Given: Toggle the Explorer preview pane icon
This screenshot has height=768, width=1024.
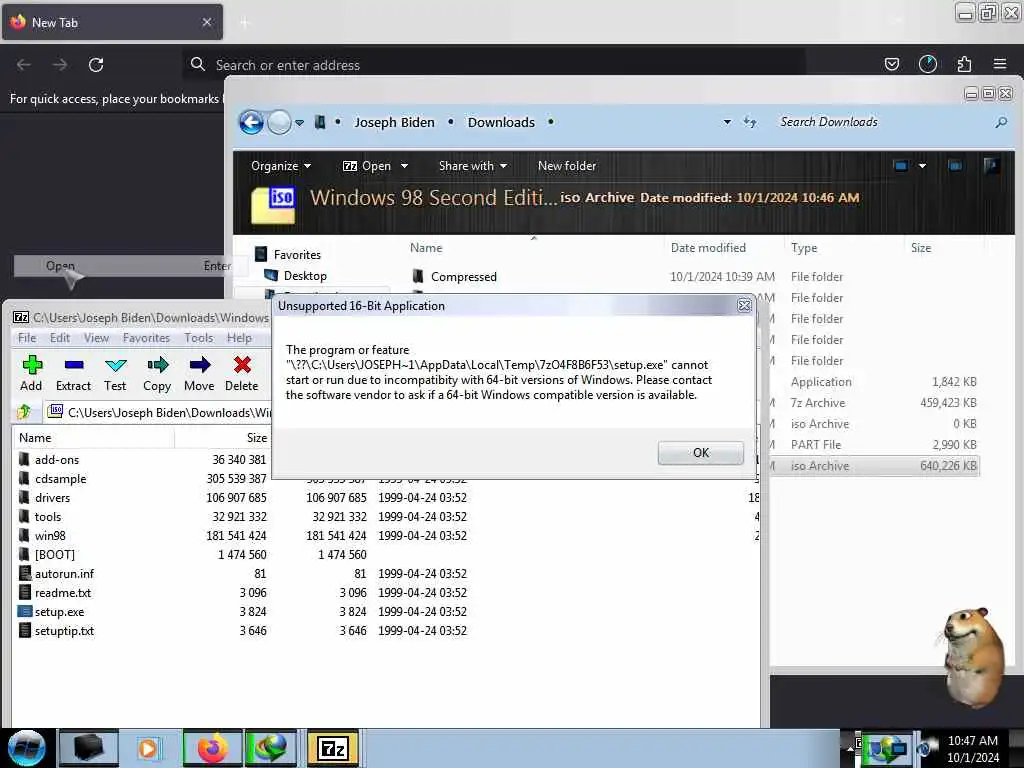Looking at the screenshot, I should (x=955, y=166).
